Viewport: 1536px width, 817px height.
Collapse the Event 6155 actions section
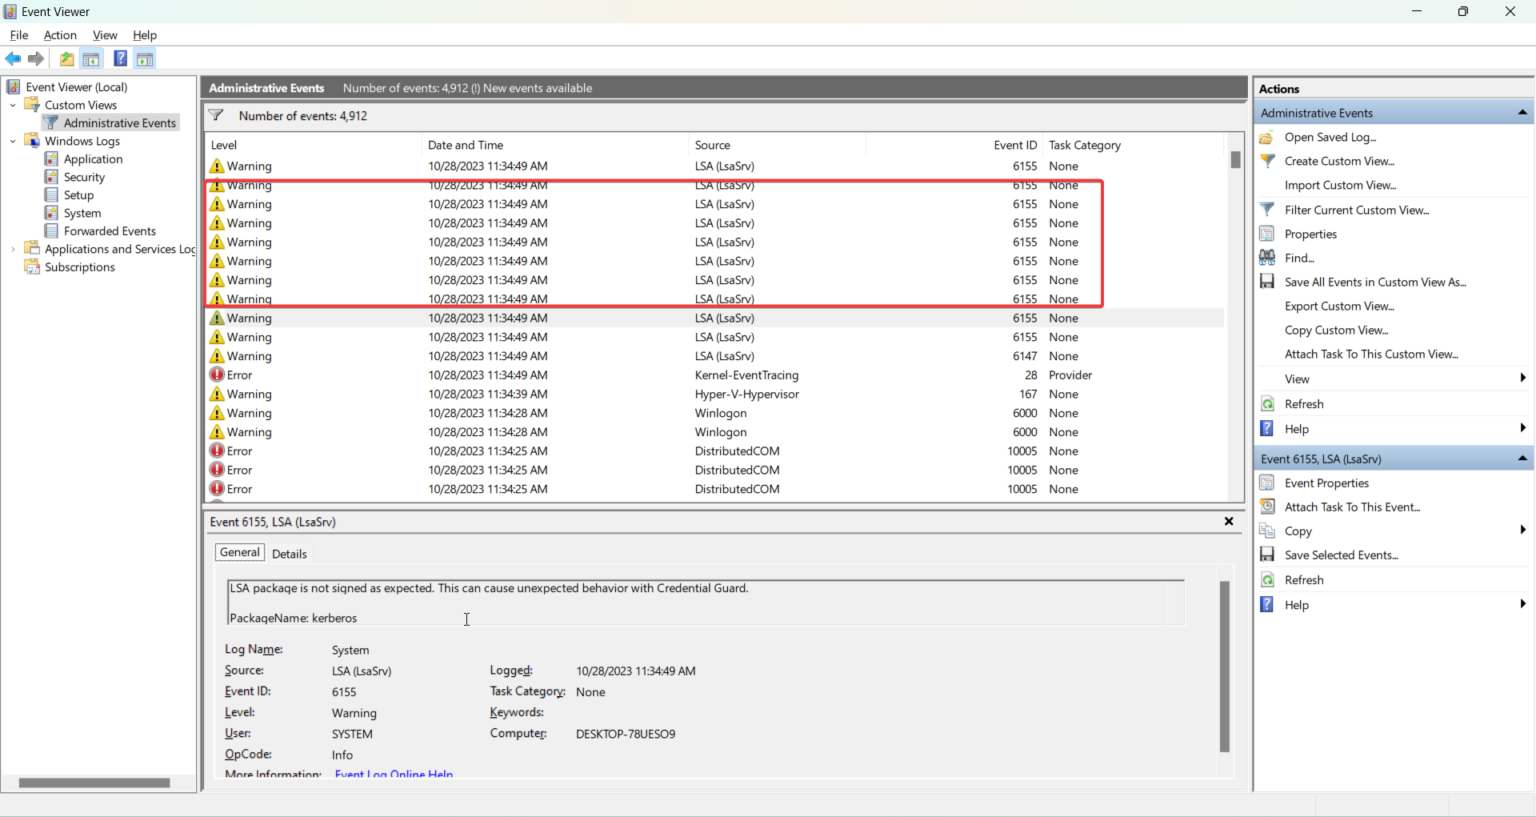coord(1523,458)
